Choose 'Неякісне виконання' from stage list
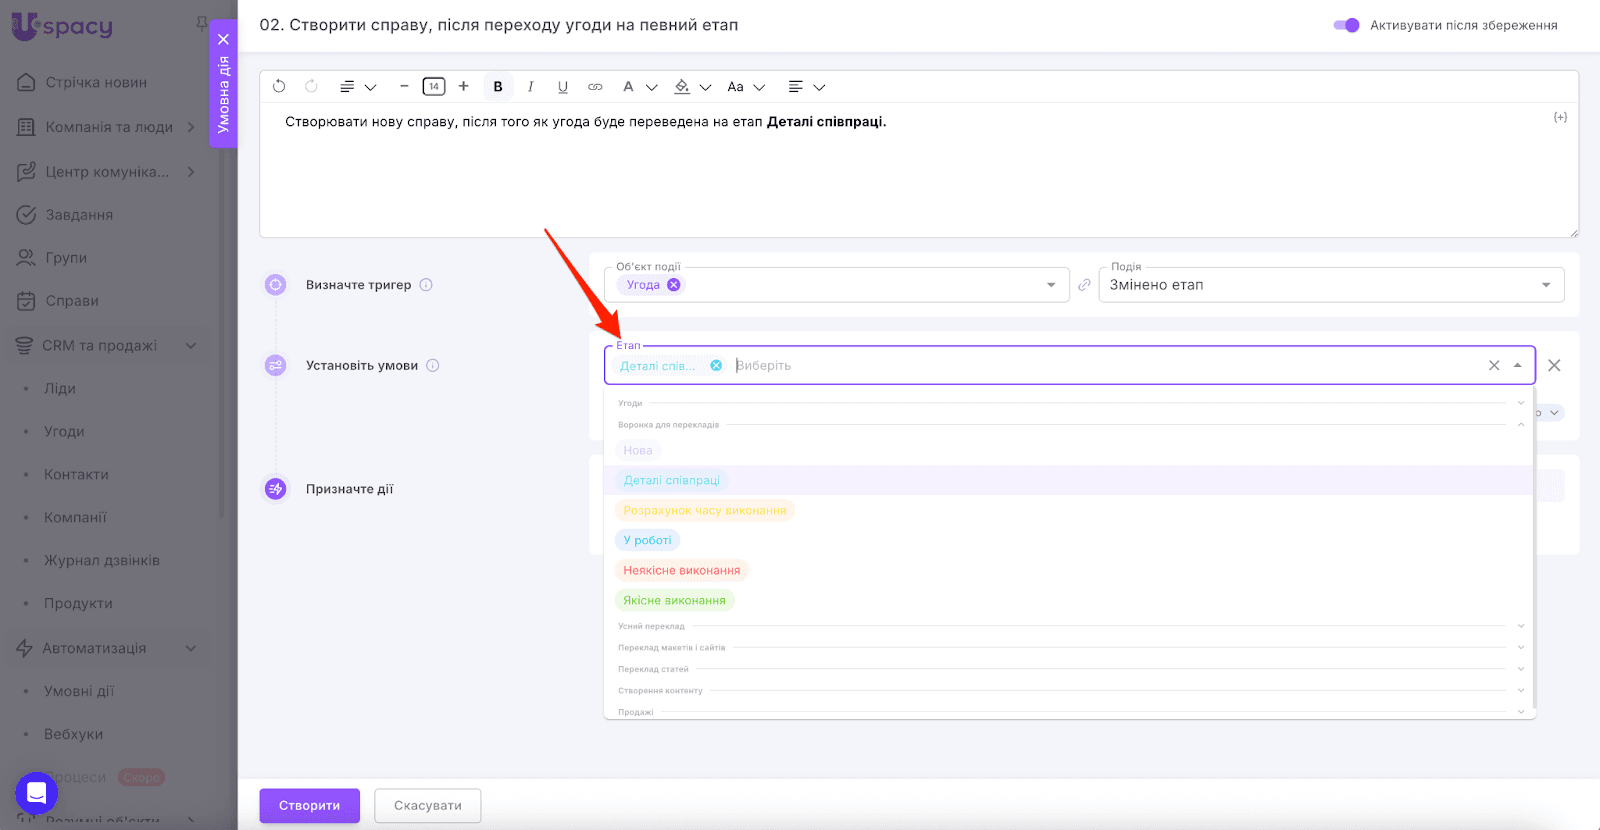The image size is (1600, 830). pyautogui.click(x=681, y=570)
